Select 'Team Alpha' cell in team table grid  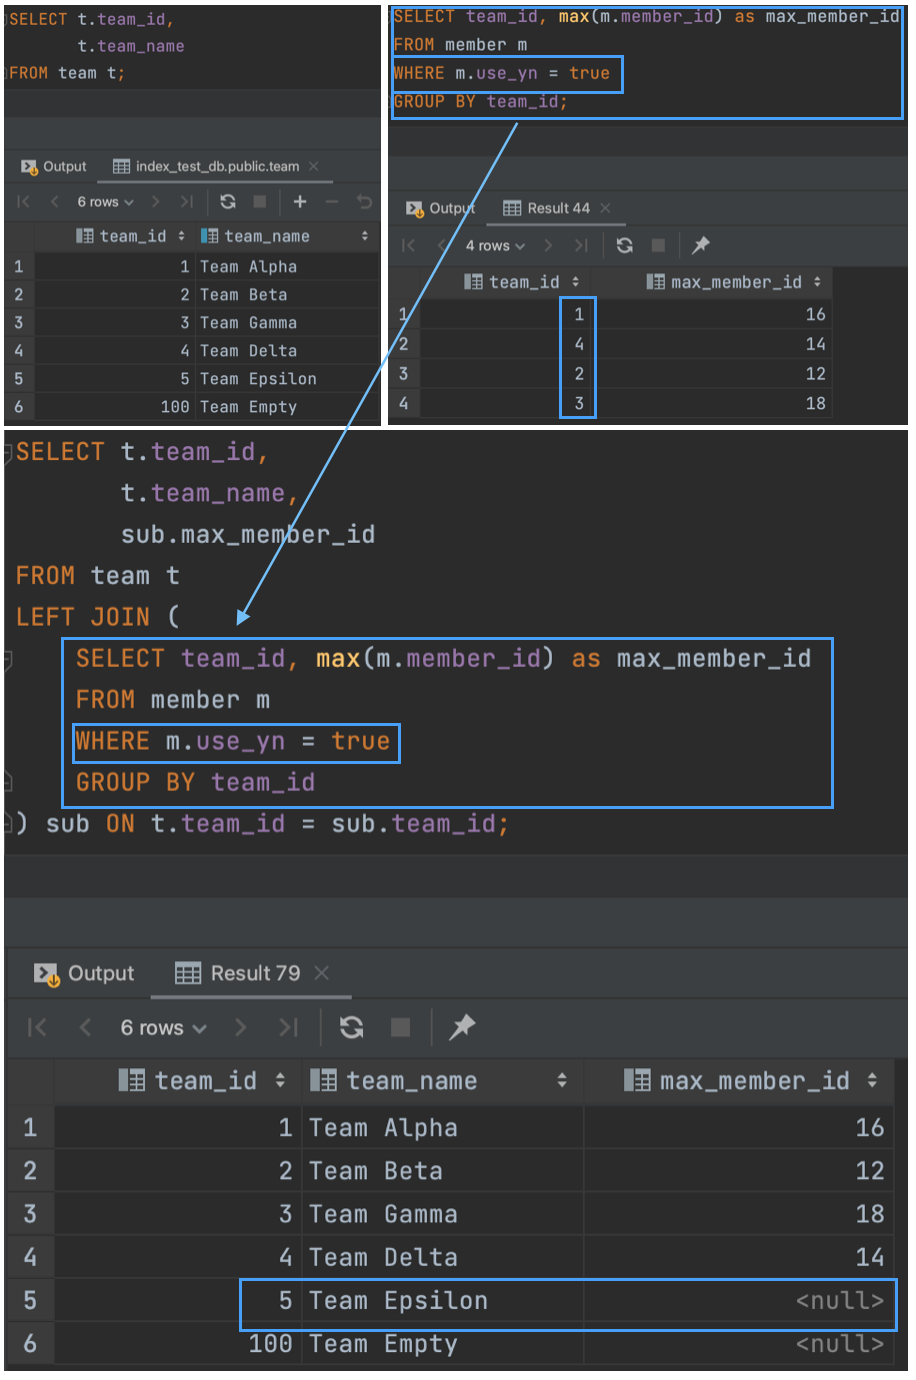[x=286, y=267]
